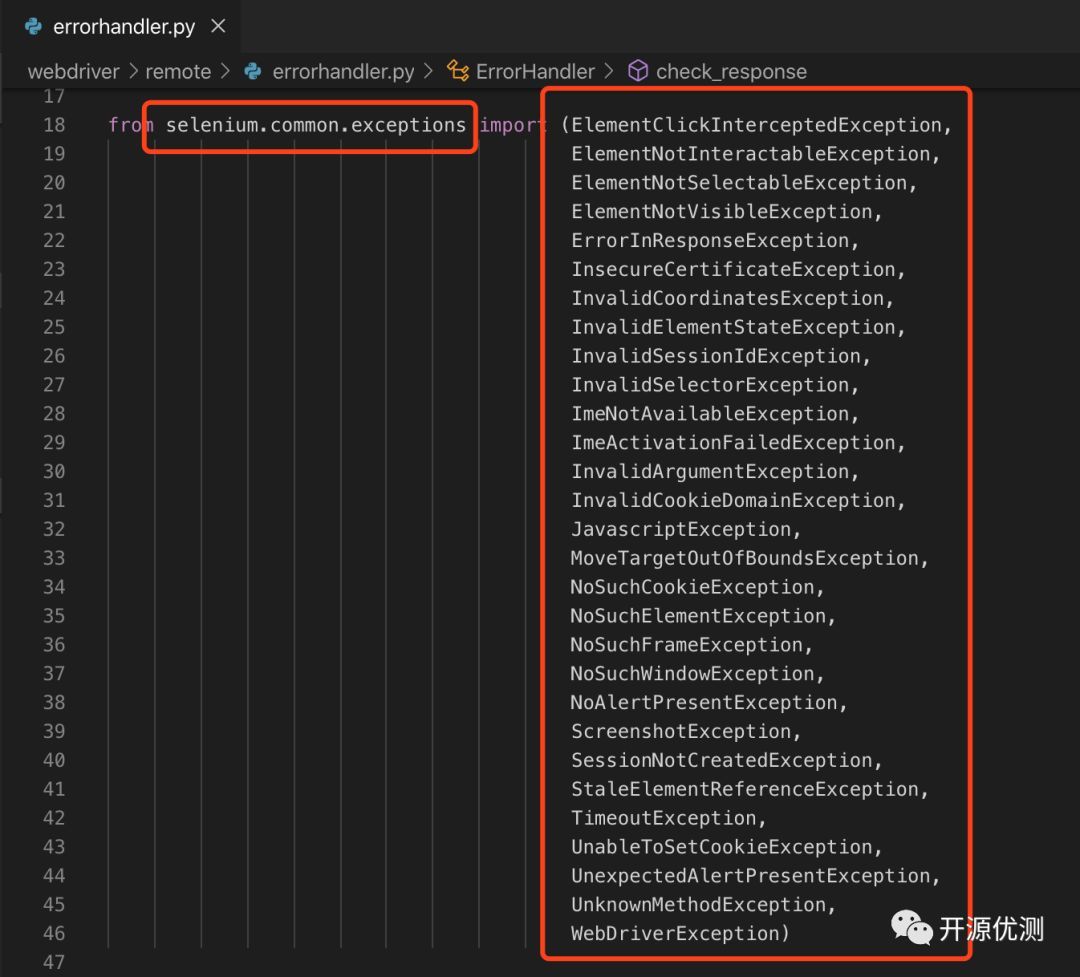The image size is (1080, 977).
Task: Click InsecureCertificateException on line 23
Action: click(x=734, y=269)
